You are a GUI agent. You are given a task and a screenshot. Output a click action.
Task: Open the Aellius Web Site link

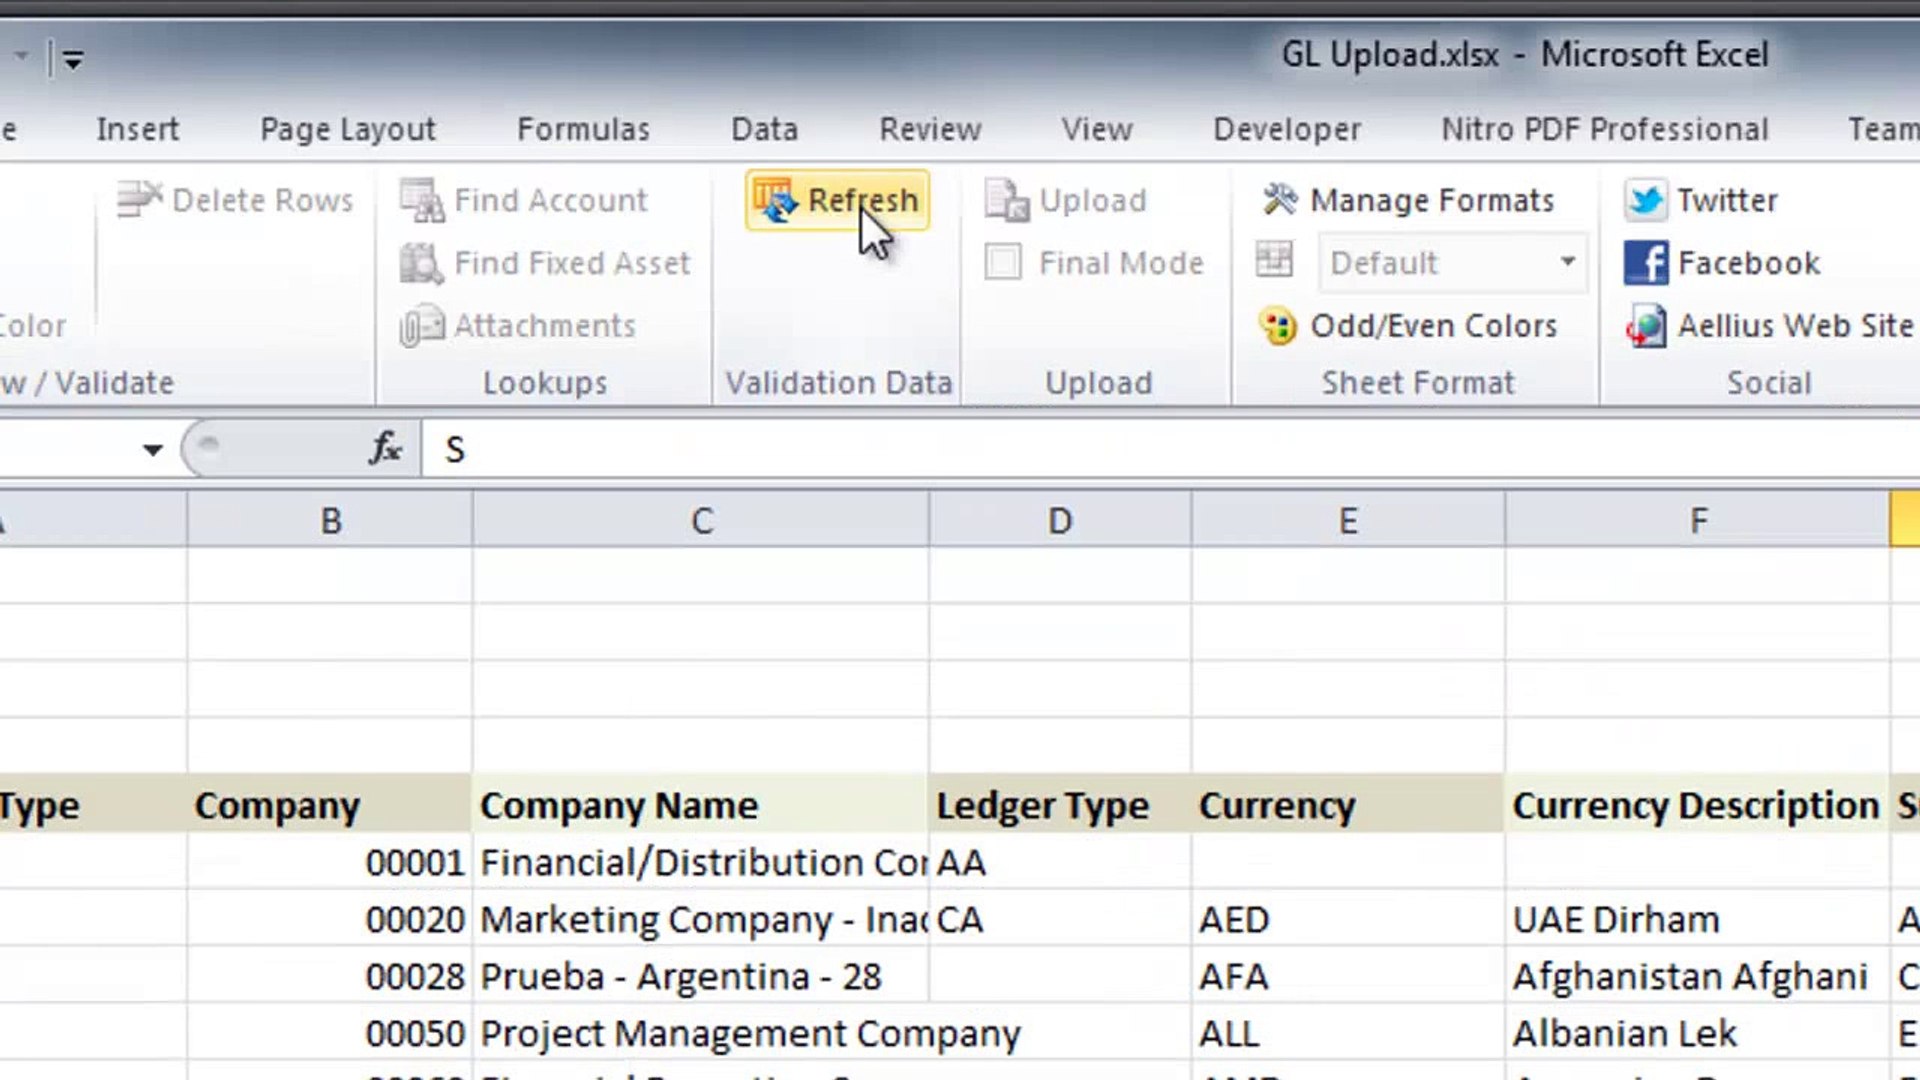[1795, 326]
